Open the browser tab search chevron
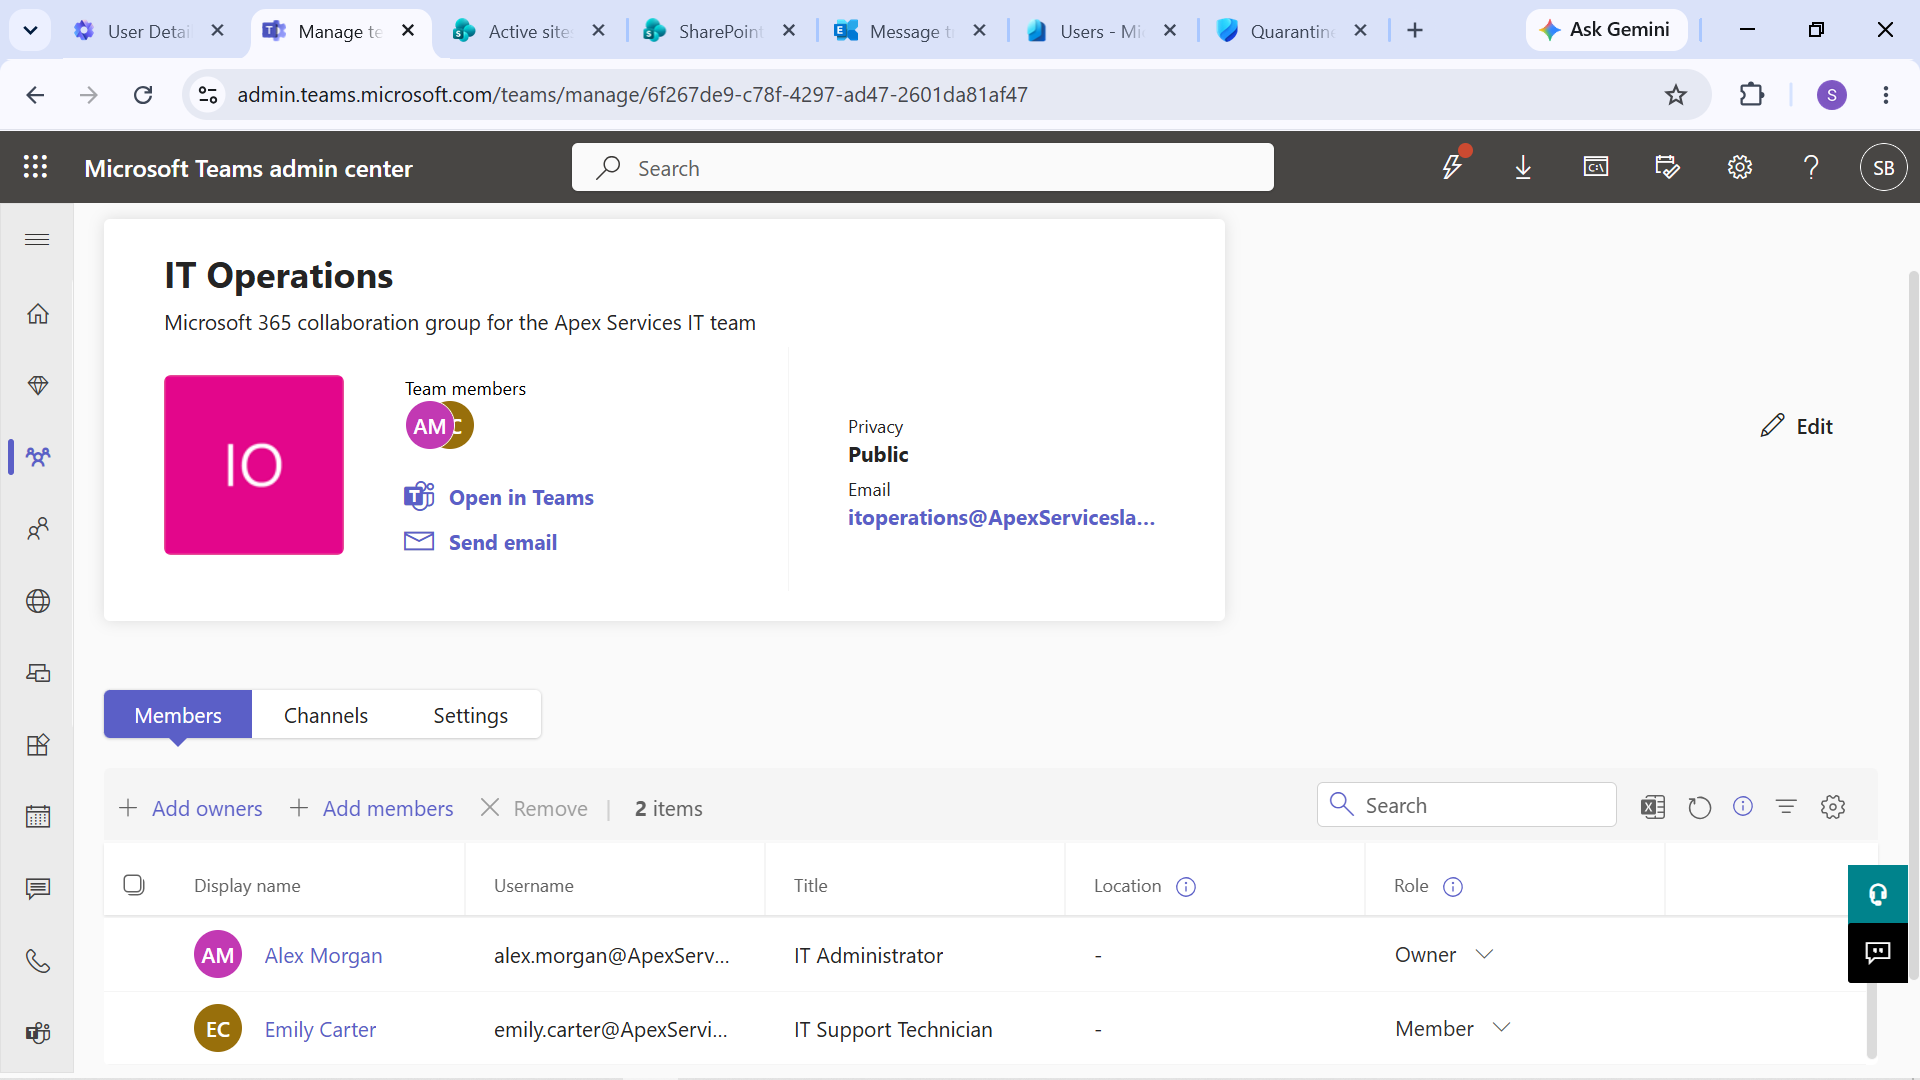 click(30, 31)
